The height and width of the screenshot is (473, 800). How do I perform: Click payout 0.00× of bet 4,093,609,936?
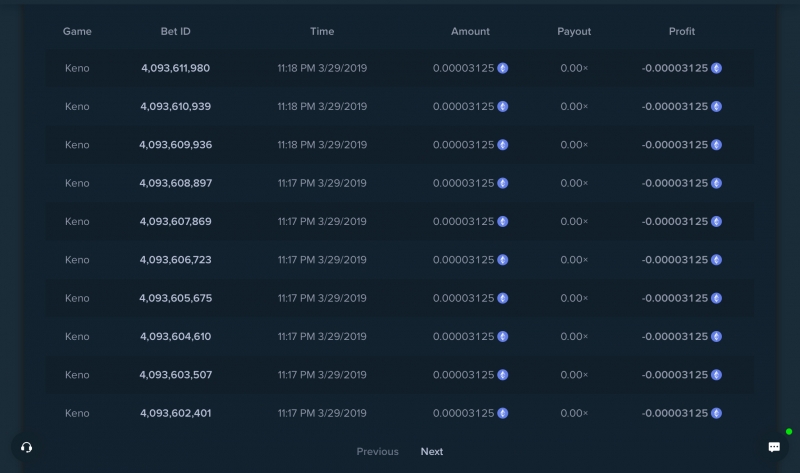[574, 145]
